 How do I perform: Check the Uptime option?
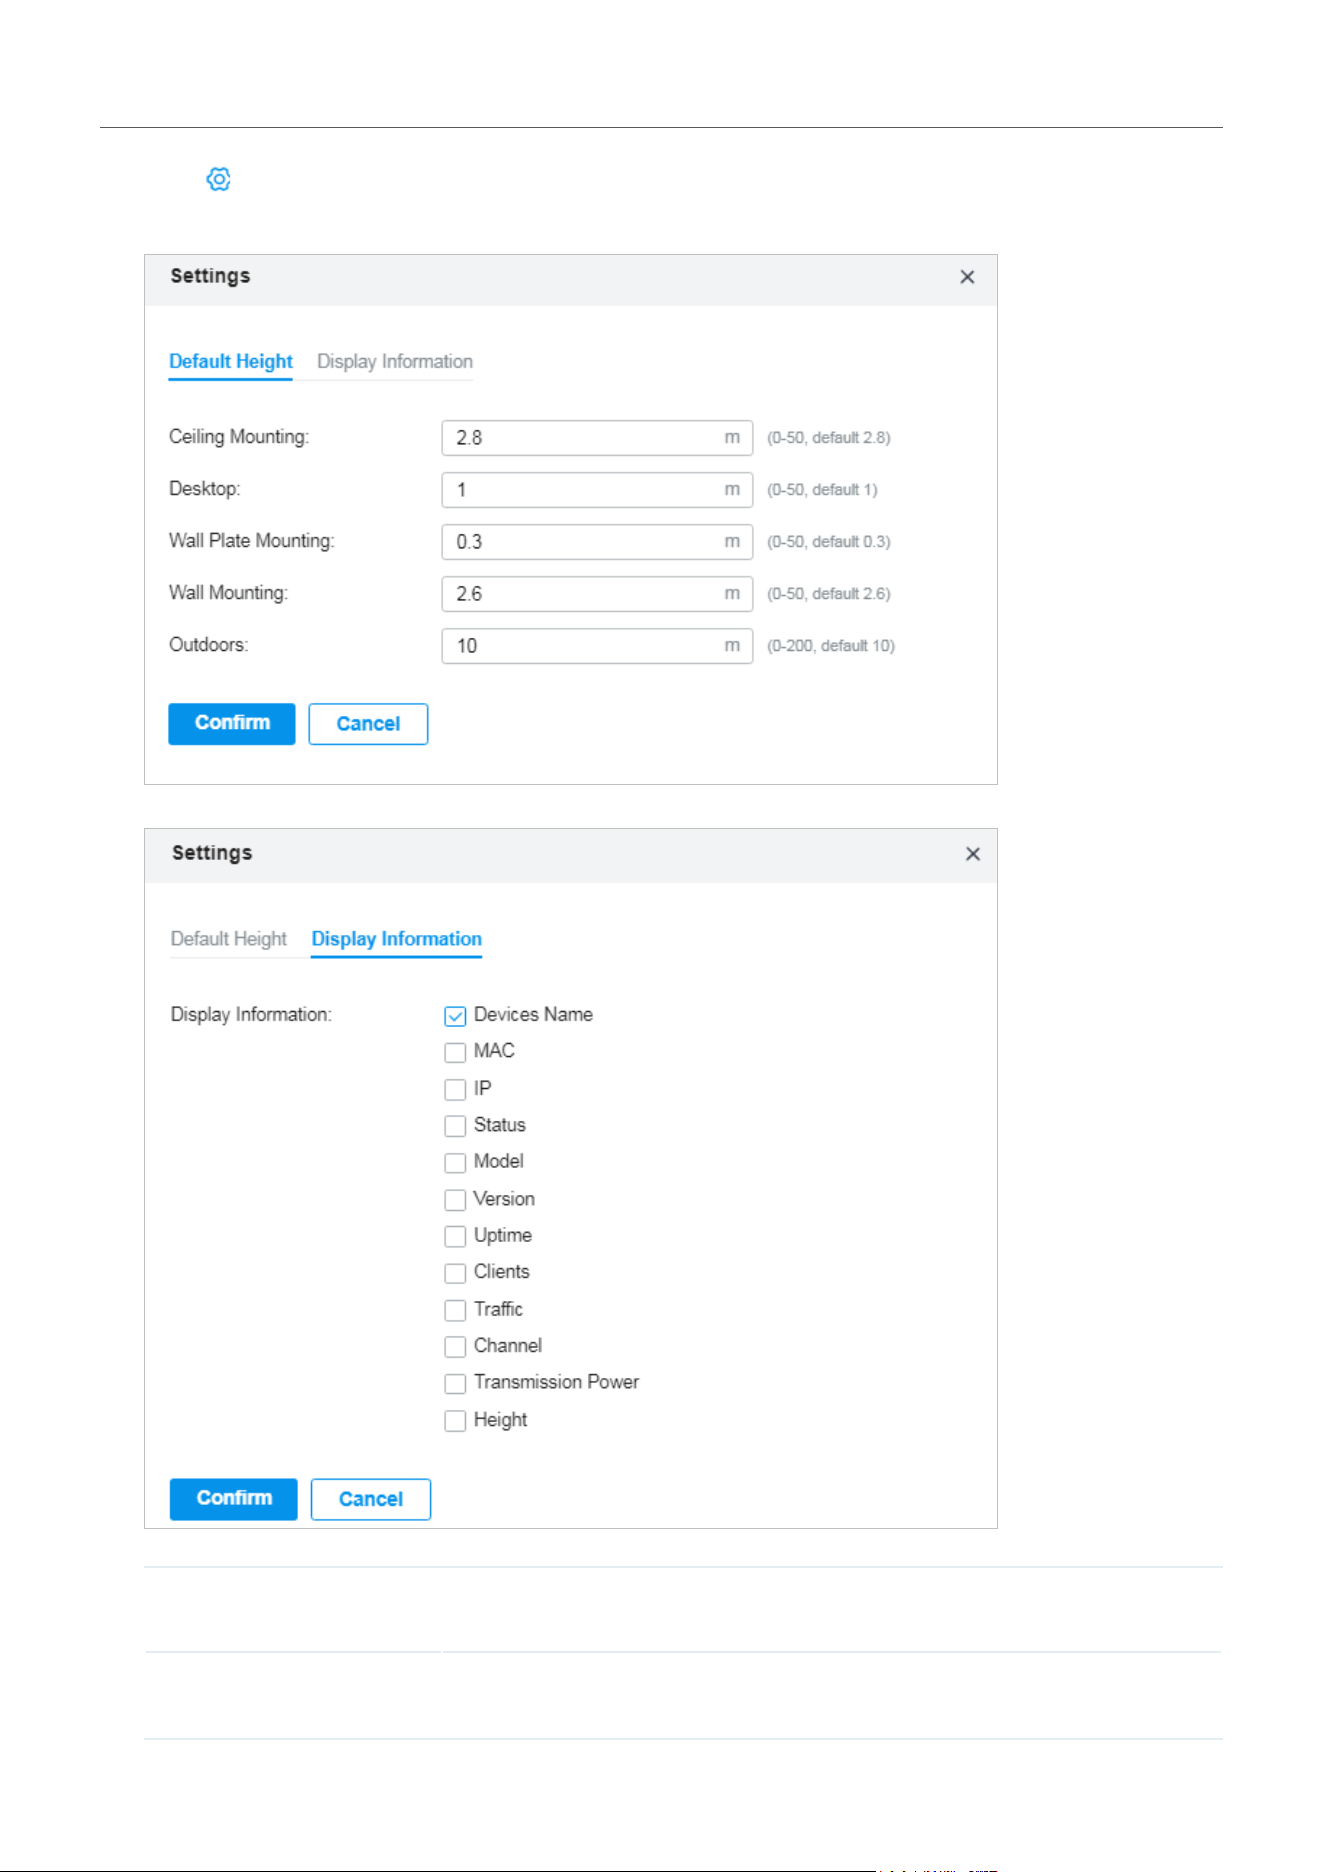click(455, 1236)
